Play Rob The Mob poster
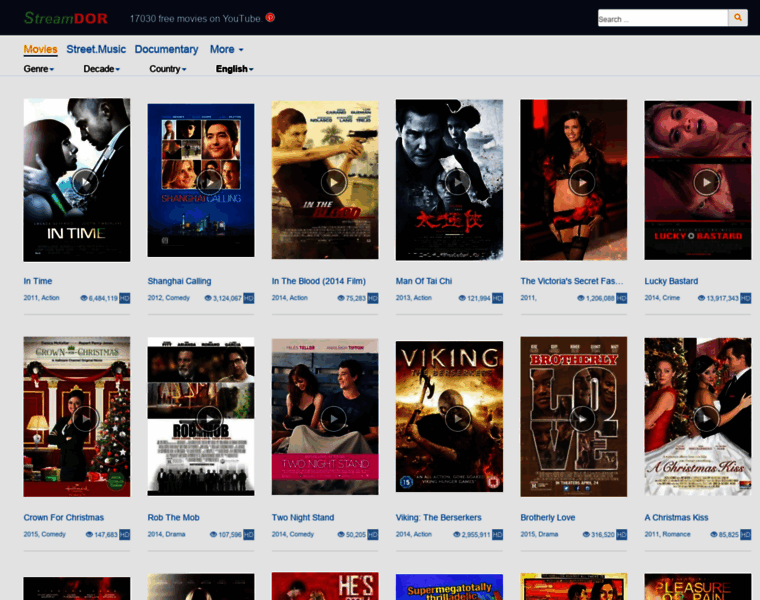The width and height of the screenshot is (760, 600). (x=201, y=417)
